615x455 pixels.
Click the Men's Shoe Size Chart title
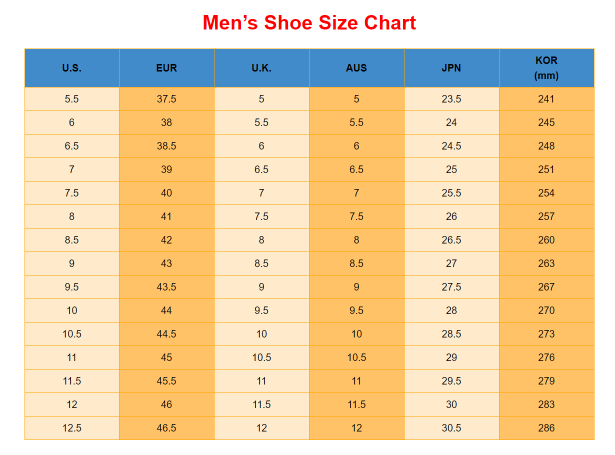pos(309,22)
